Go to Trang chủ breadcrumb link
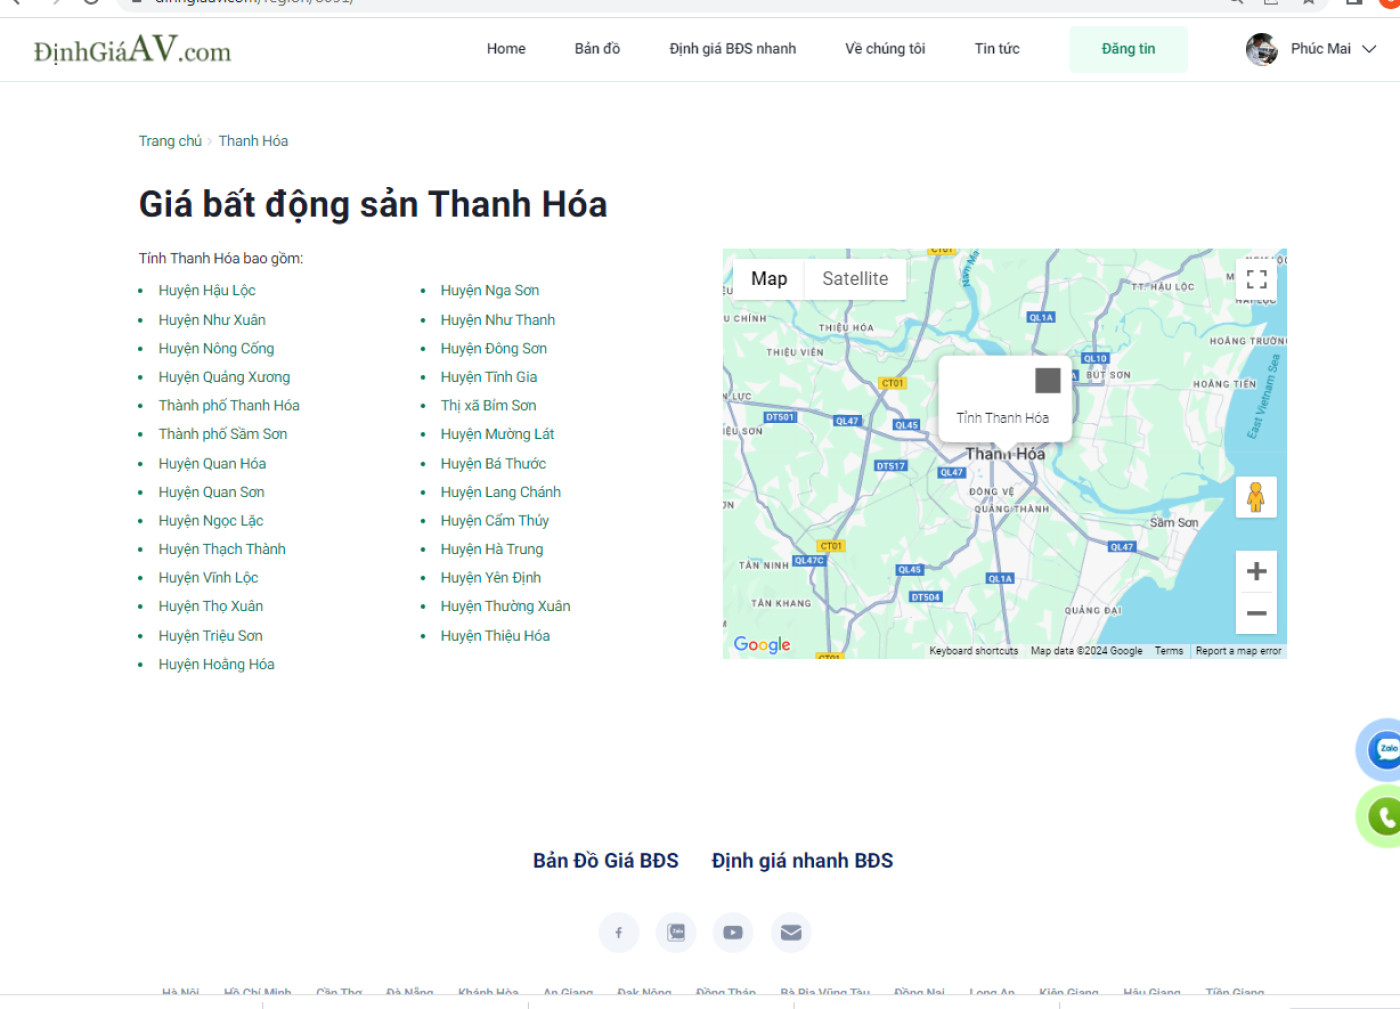The height and width of the screenshot is (1009, 1400). [x=170, y=141]
